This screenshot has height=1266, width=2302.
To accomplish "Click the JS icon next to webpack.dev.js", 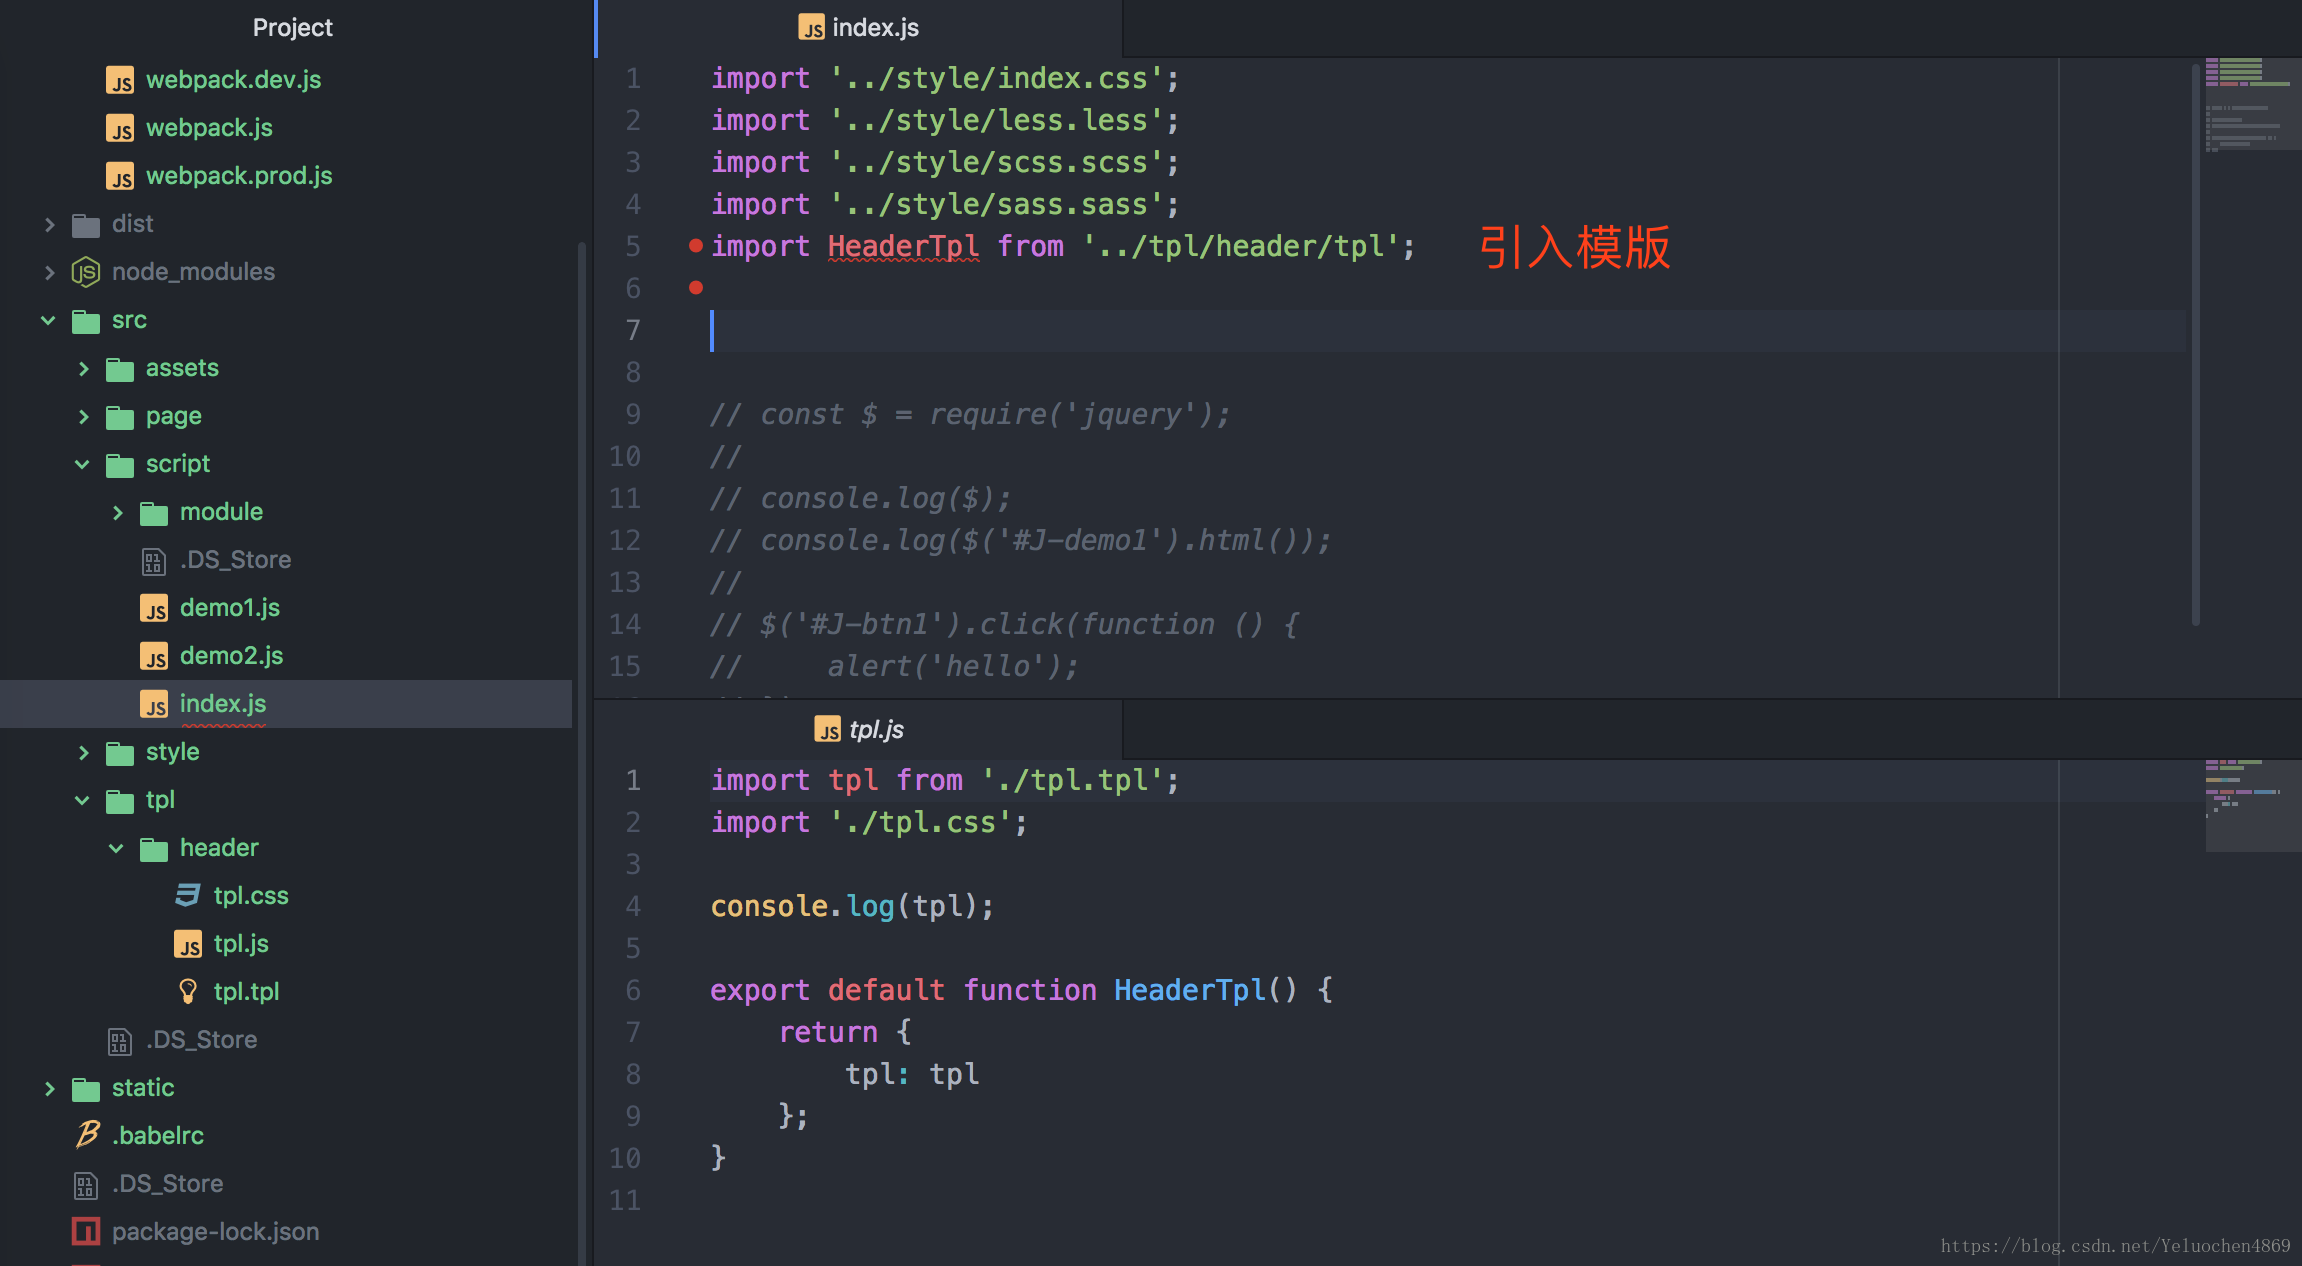I will click(120, 80).
